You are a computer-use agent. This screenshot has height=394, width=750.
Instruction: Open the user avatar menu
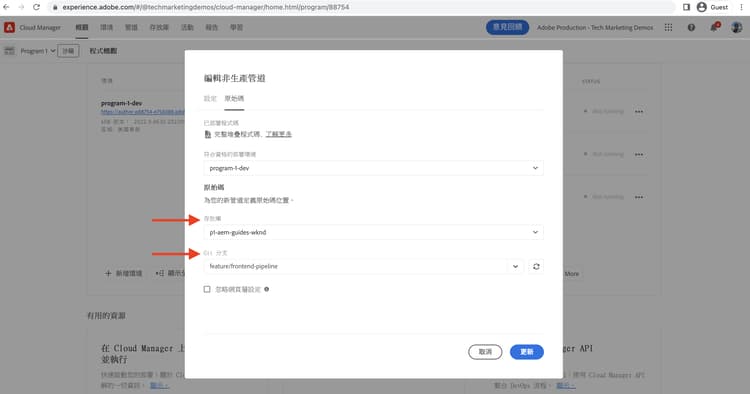(x=737, y=27)
